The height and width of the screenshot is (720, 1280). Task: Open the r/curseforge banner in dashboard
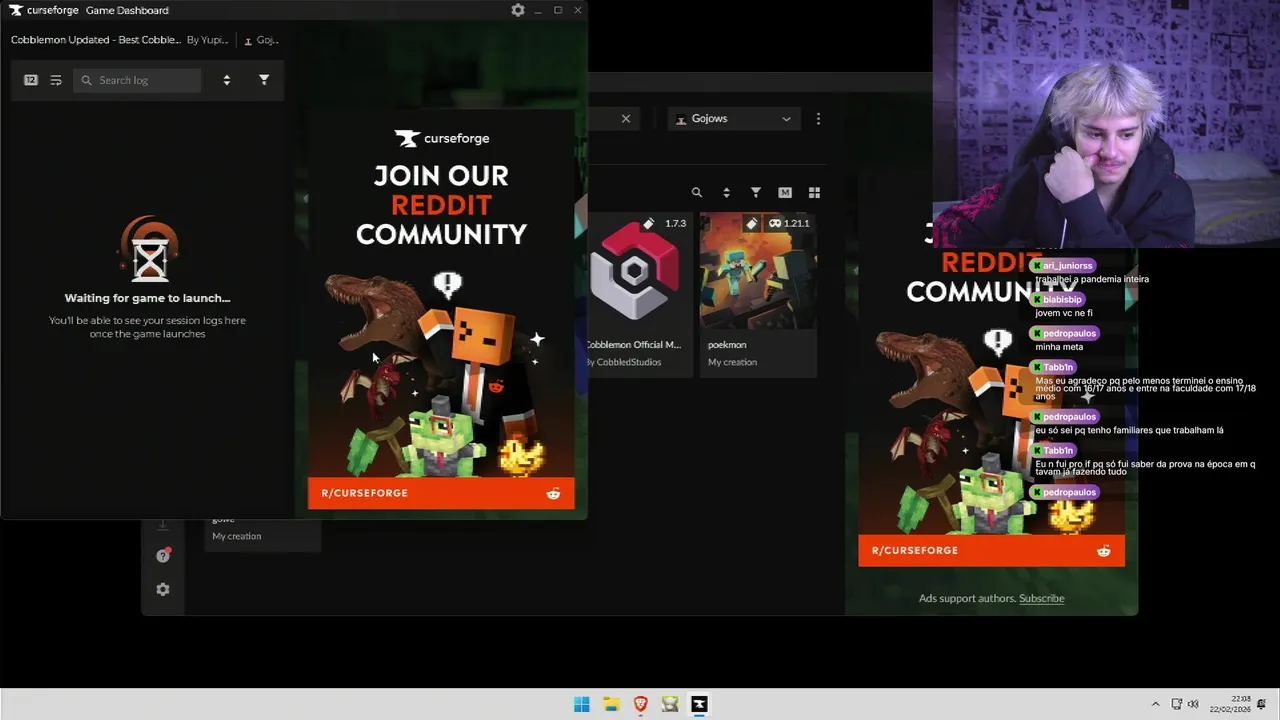[441, 493]
